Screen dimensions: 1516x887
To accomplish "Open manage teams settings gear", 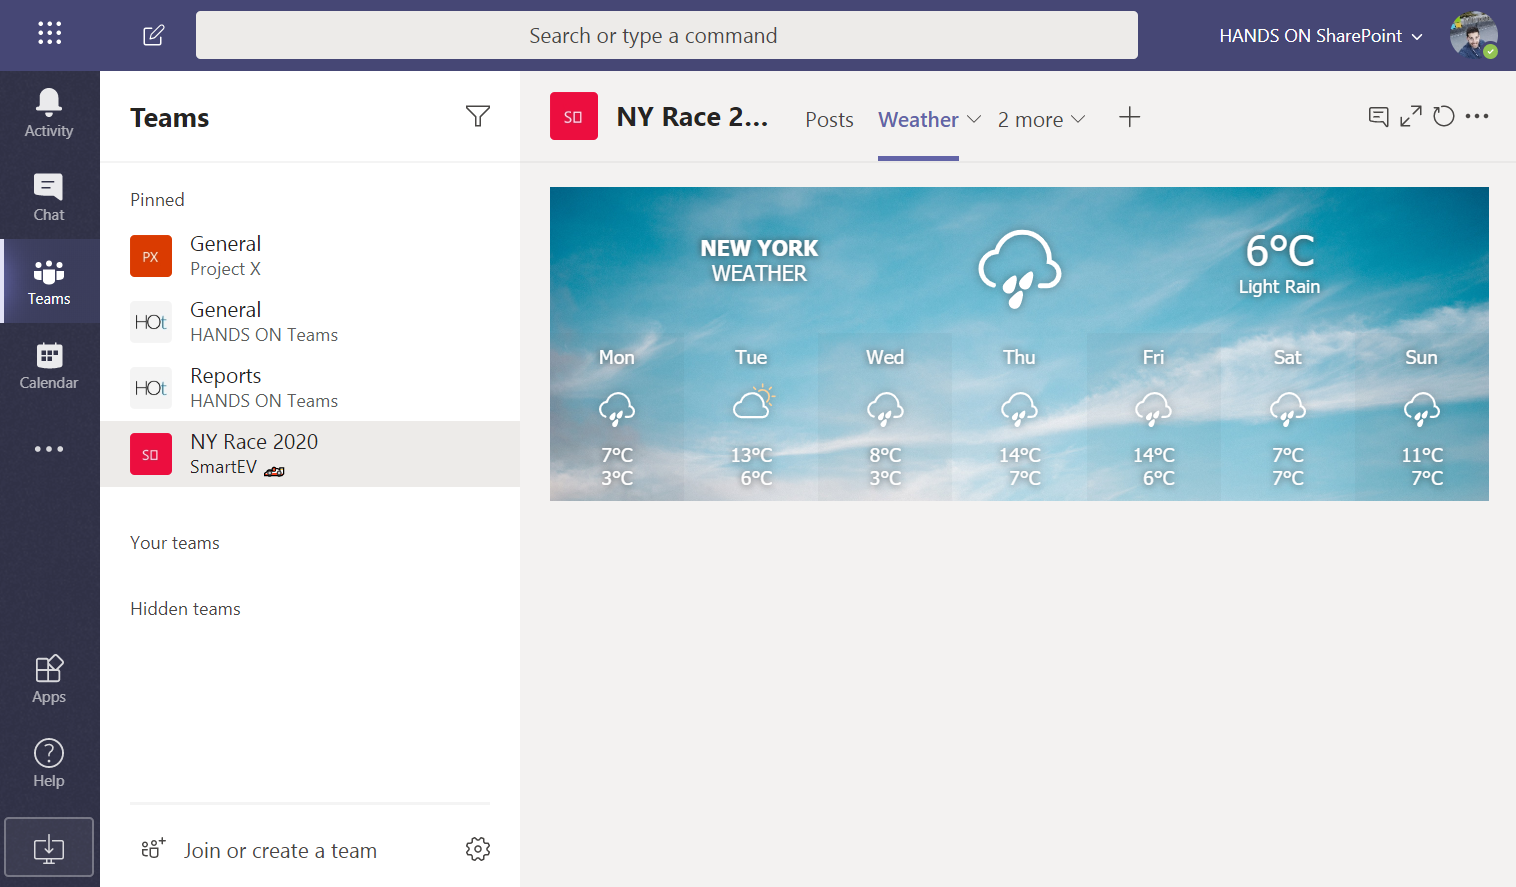I will [x=478, y=849].
